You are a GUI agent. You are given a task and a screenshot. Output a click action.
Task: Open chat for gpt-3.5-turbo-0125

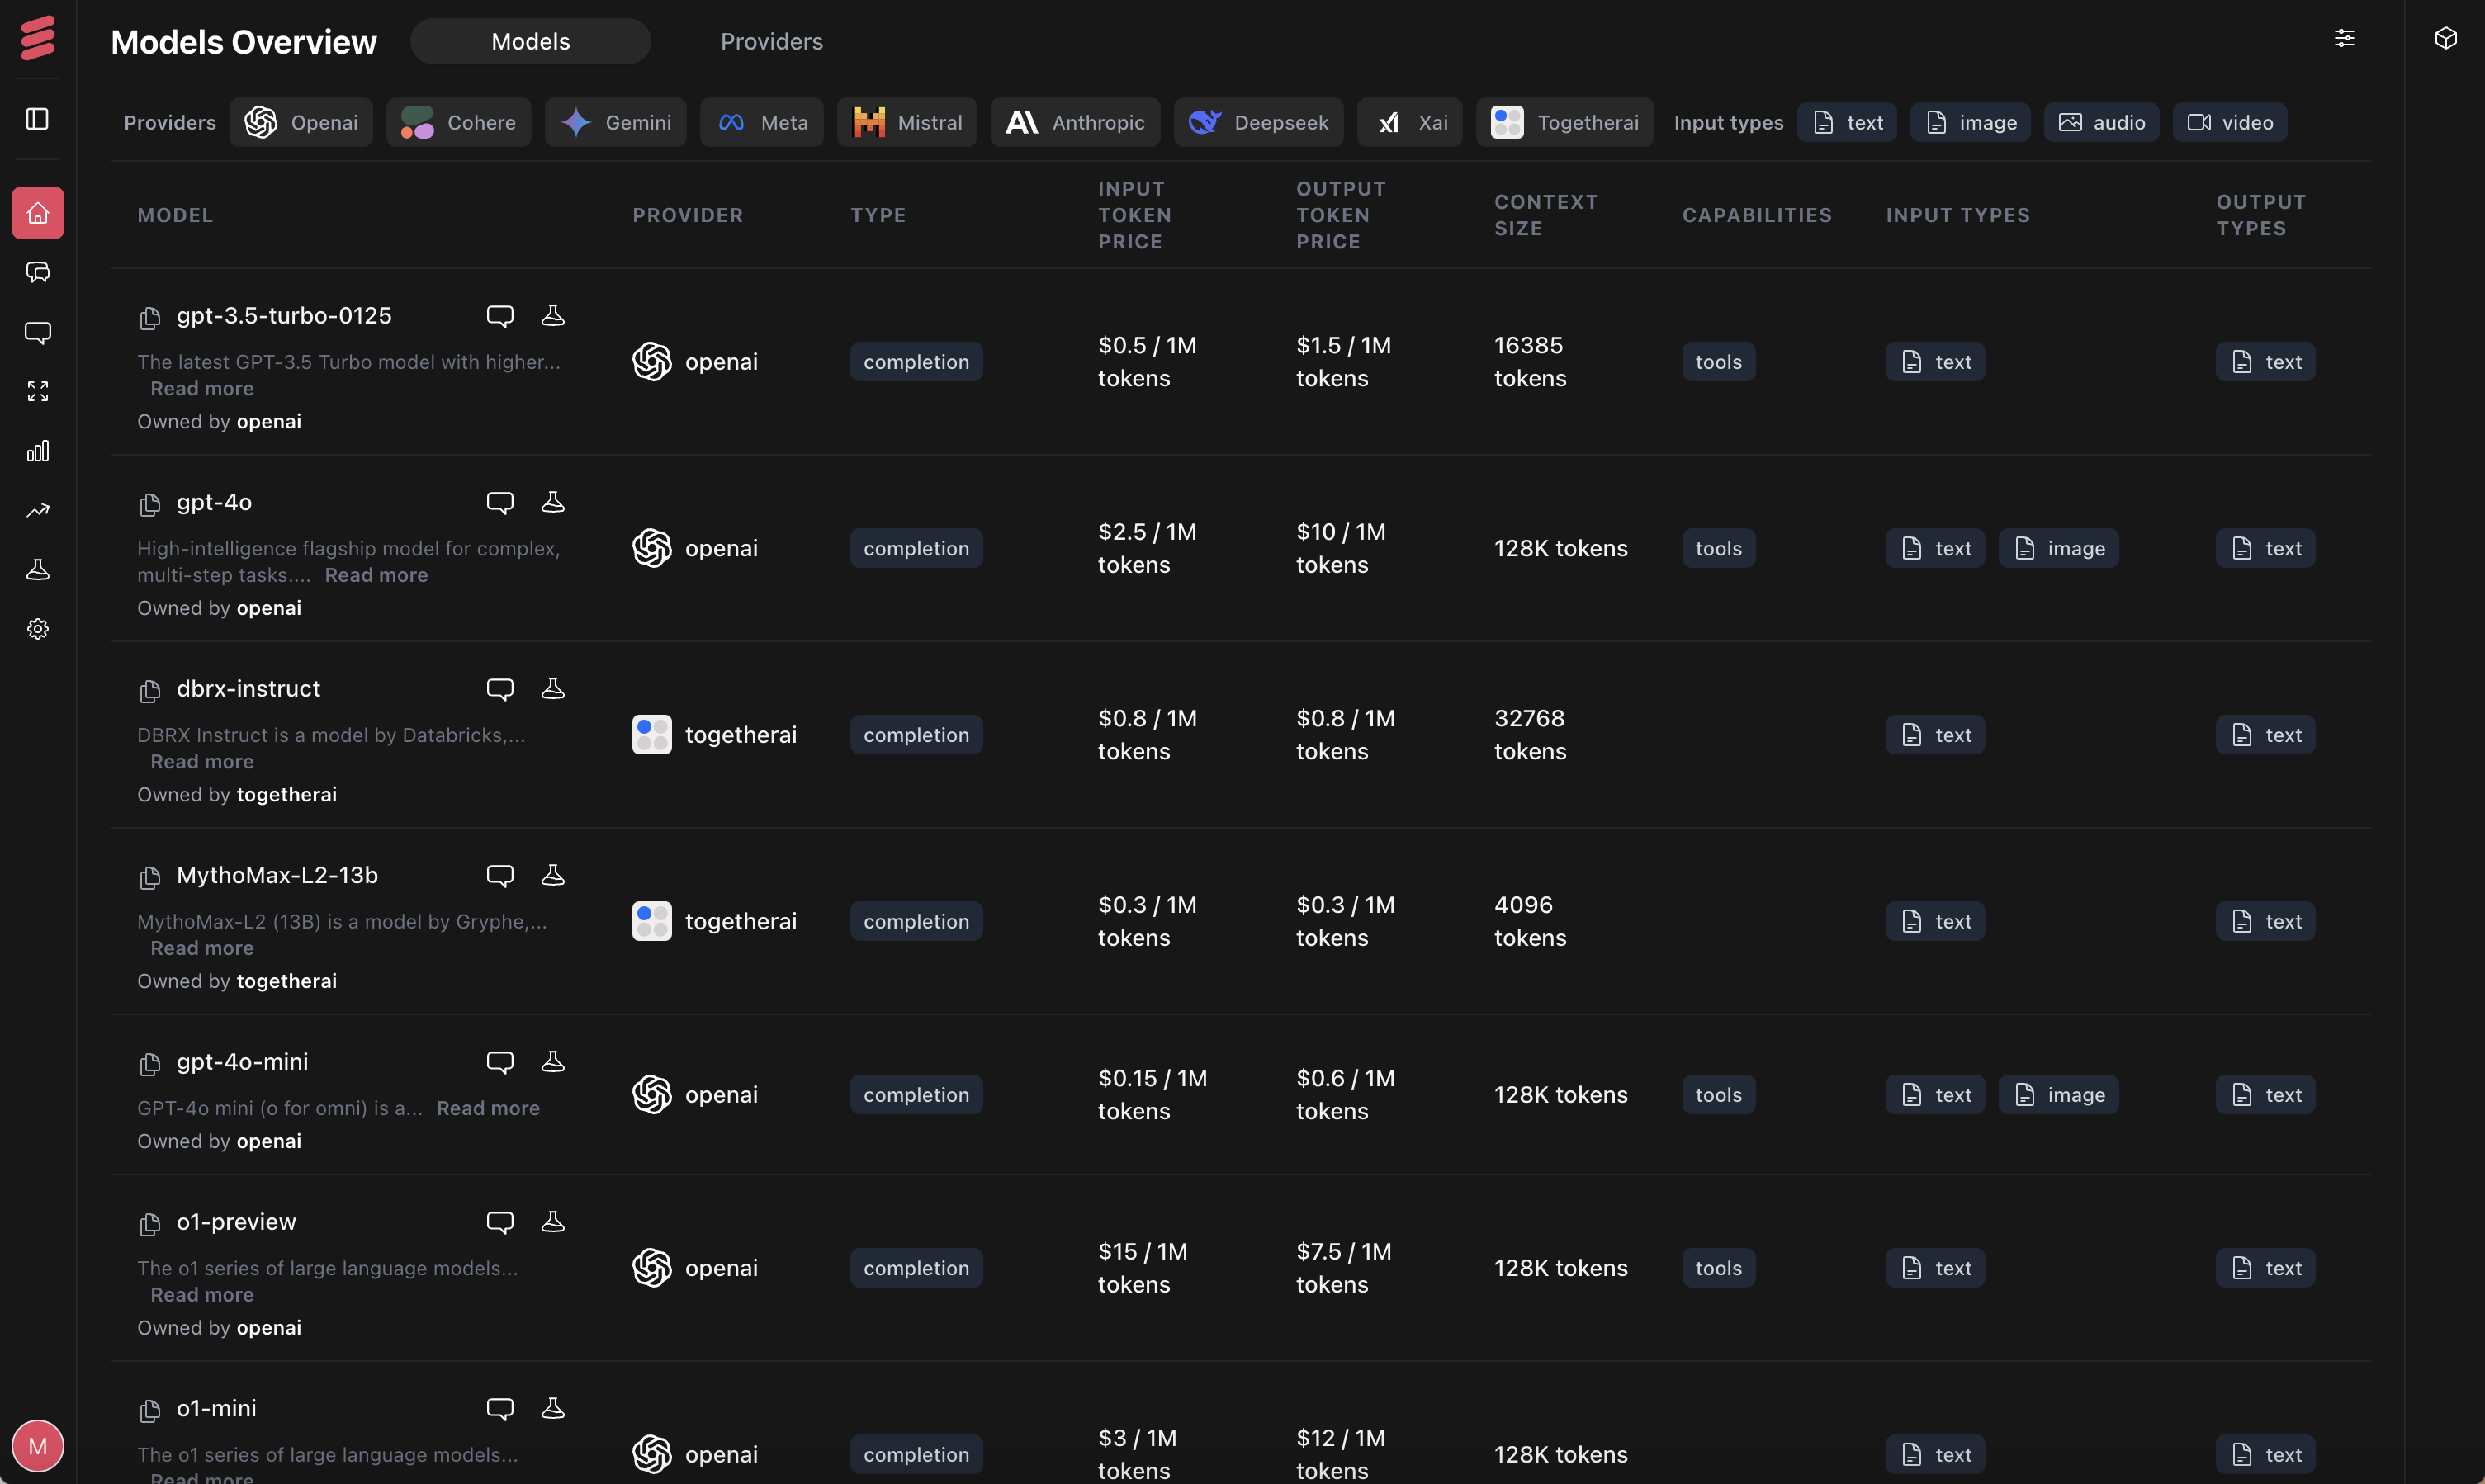click(500, 316)
